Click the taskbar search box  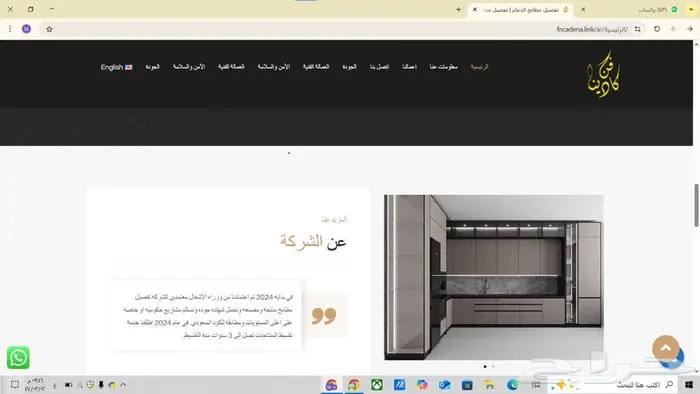[x=612, y=385]
